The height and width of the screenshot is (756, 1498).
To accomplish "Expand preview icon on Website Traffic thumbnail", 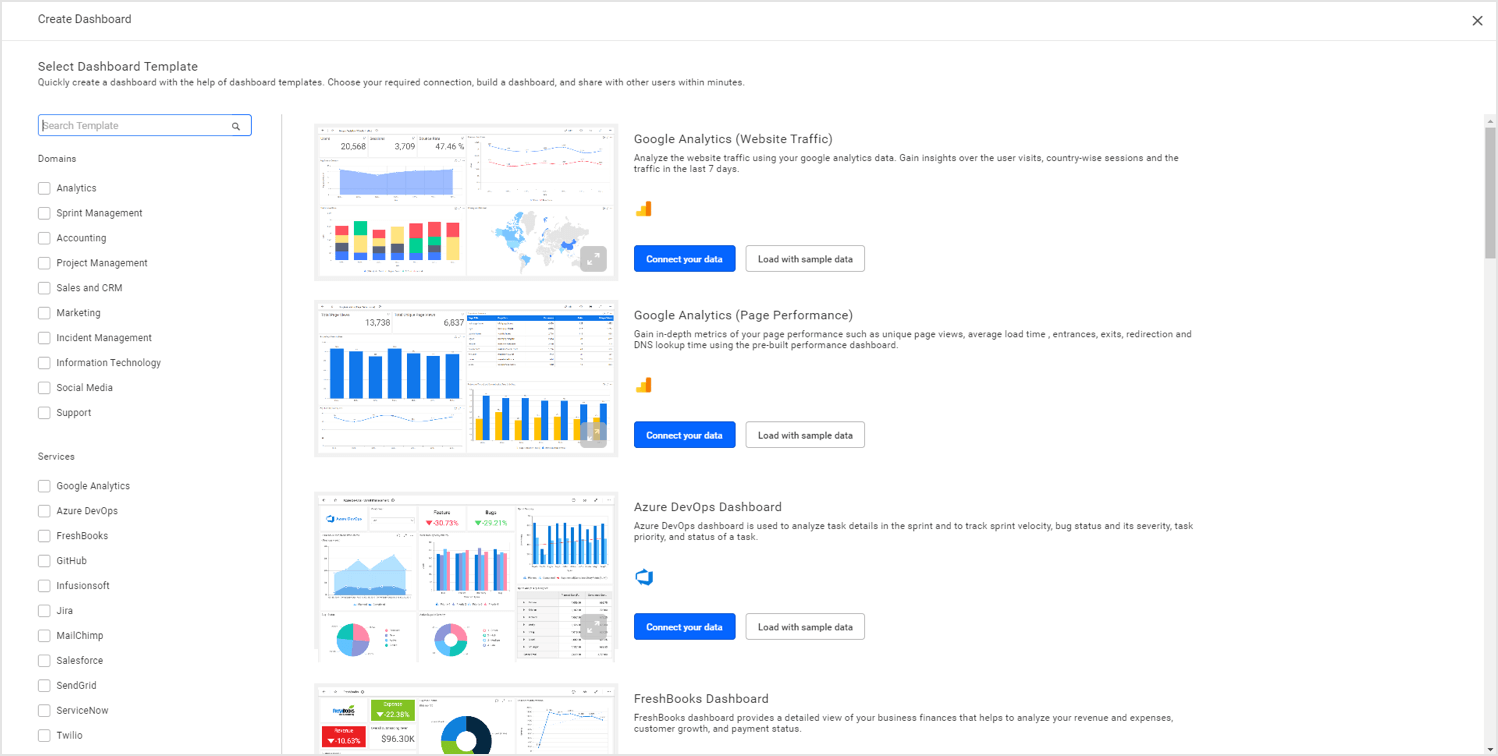I will (x=593, y=258).
